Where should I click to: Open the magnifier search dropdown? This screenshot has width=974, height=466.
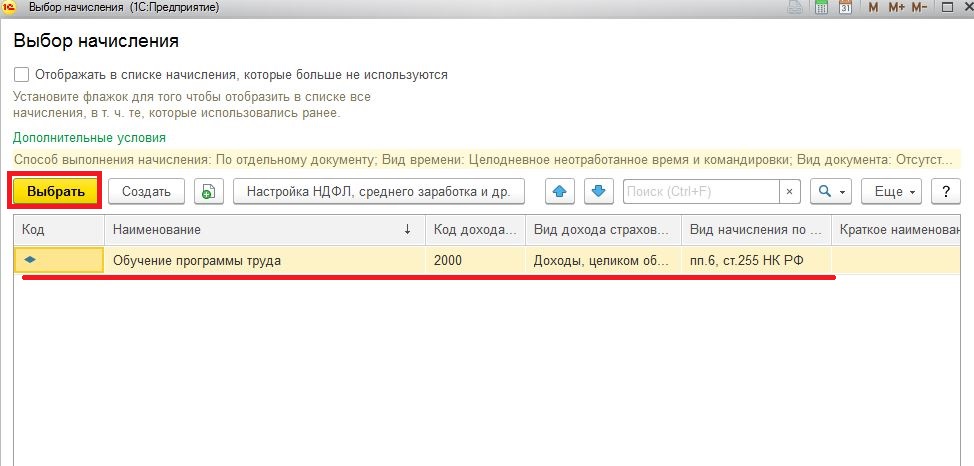[831, 191]
